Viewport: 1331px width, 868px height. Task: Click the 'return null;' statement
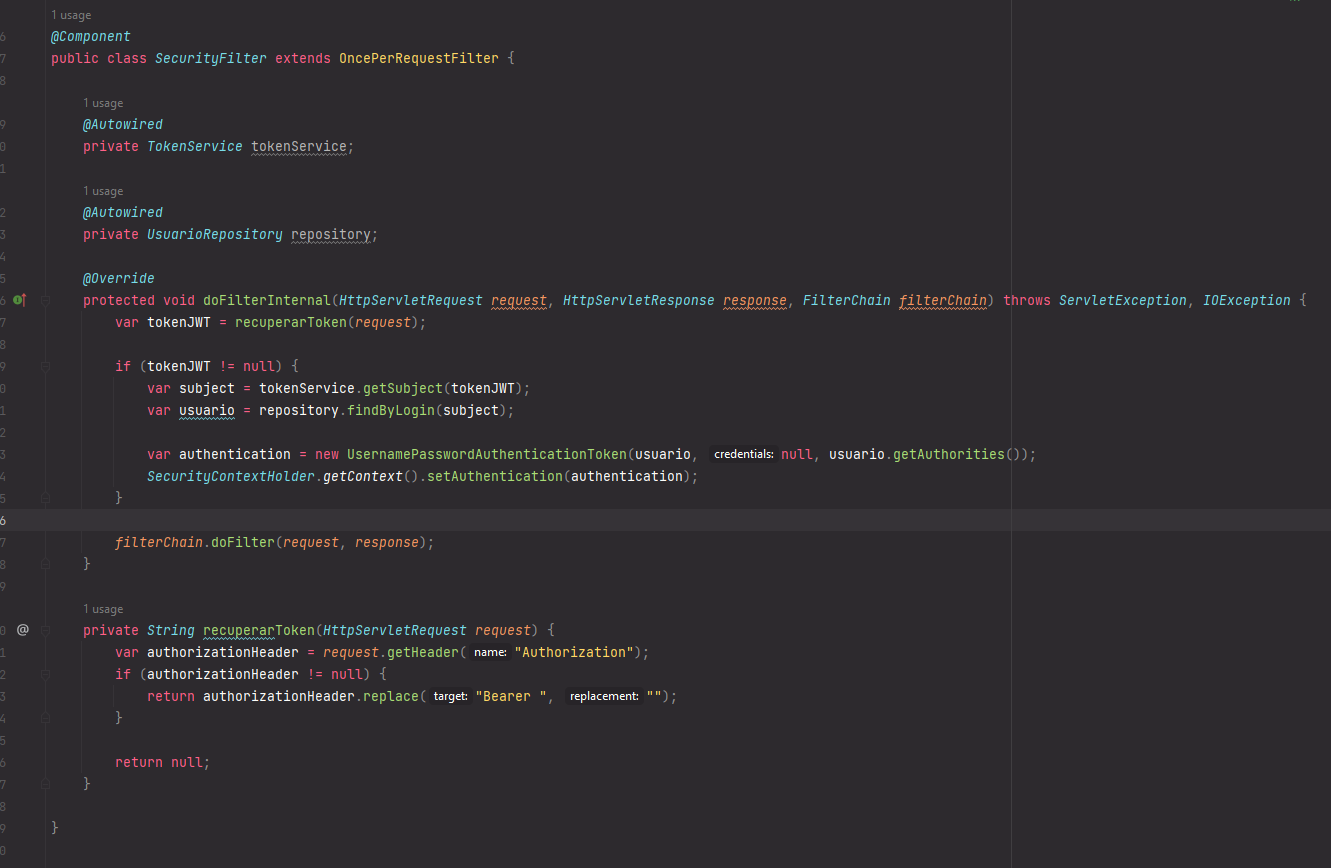163,762
